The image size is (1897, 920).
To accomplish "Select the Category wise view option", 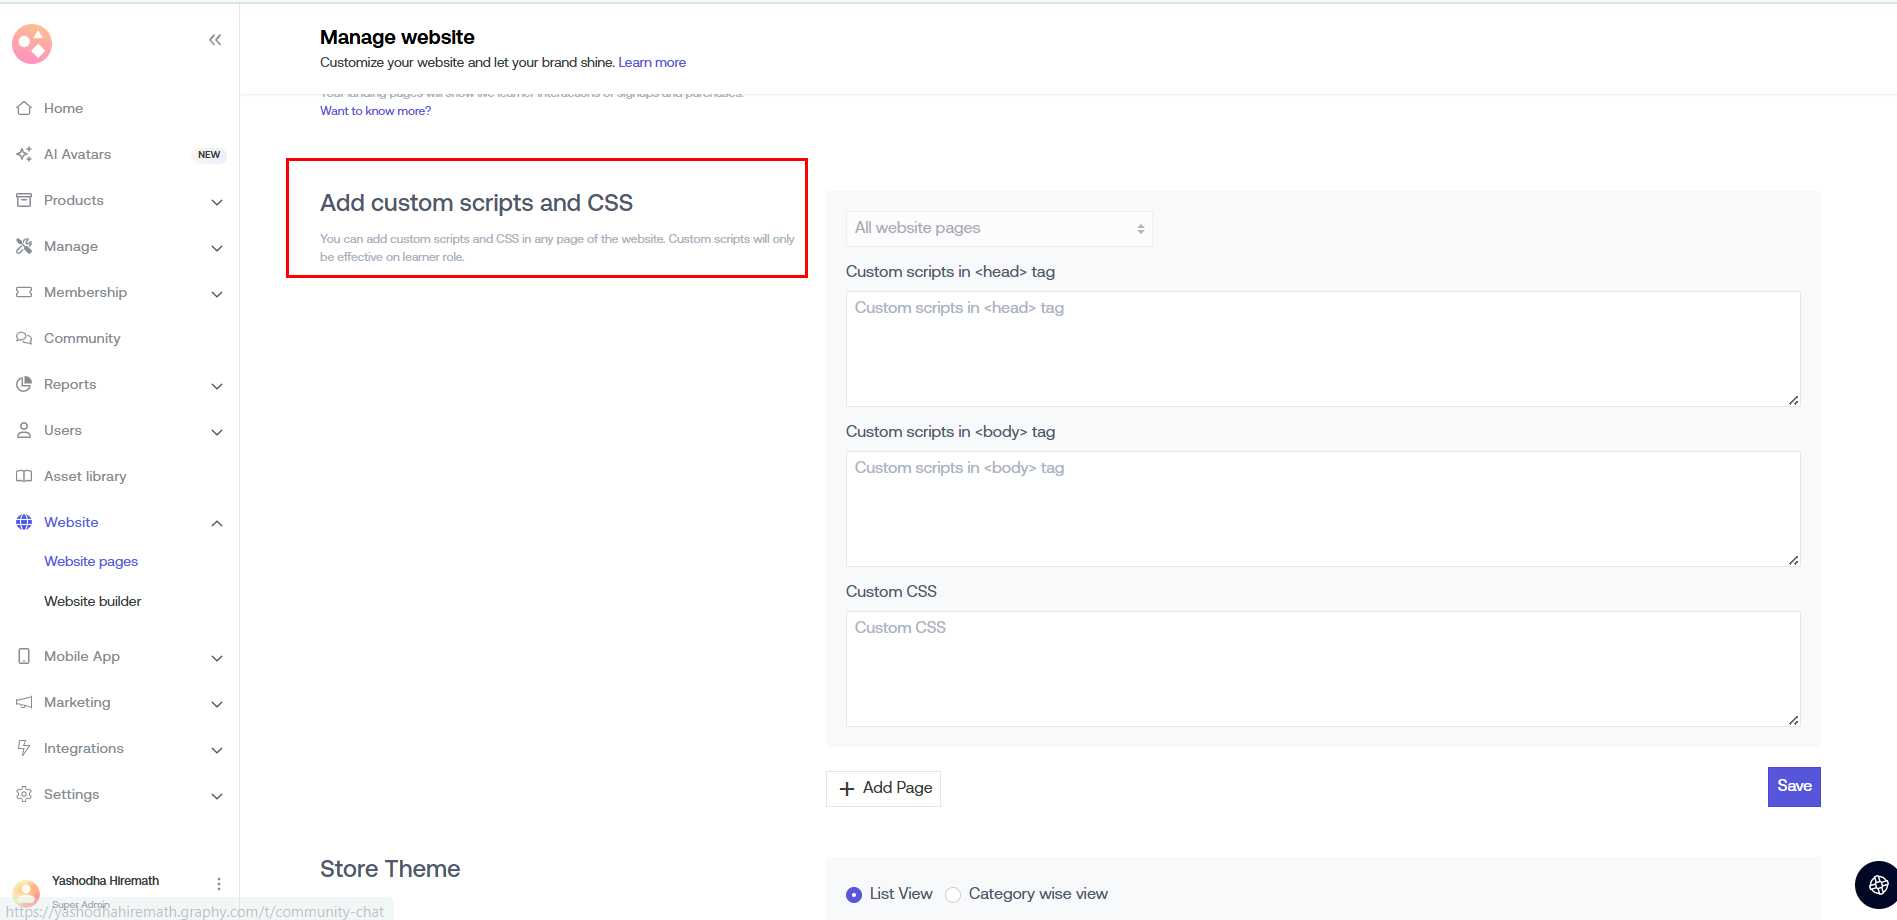I will (x=953, y=895).
